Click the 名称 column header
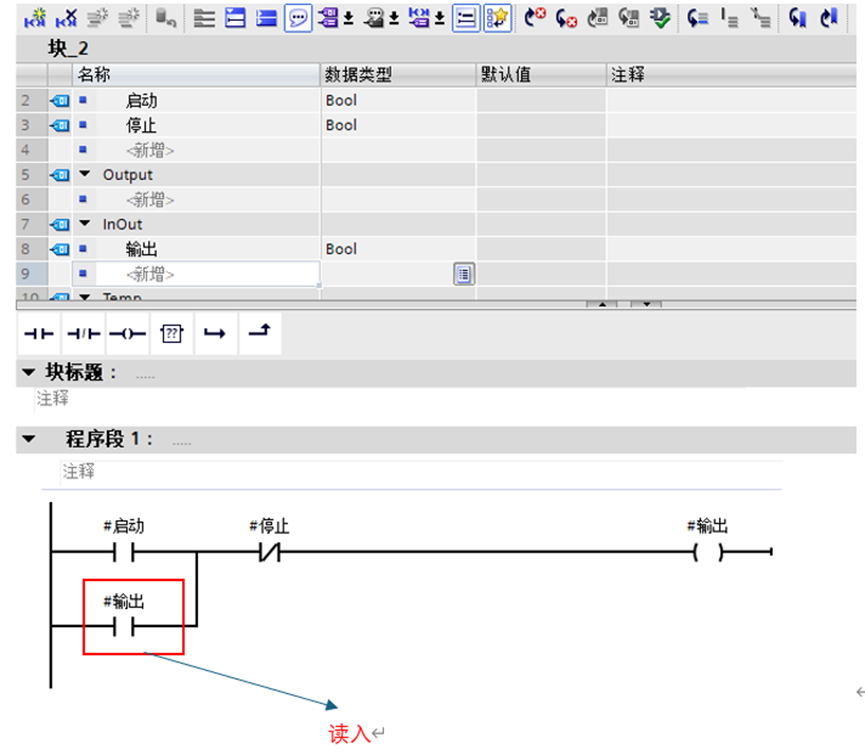Viewport: 865px width, 755px height. coord(196,74)
